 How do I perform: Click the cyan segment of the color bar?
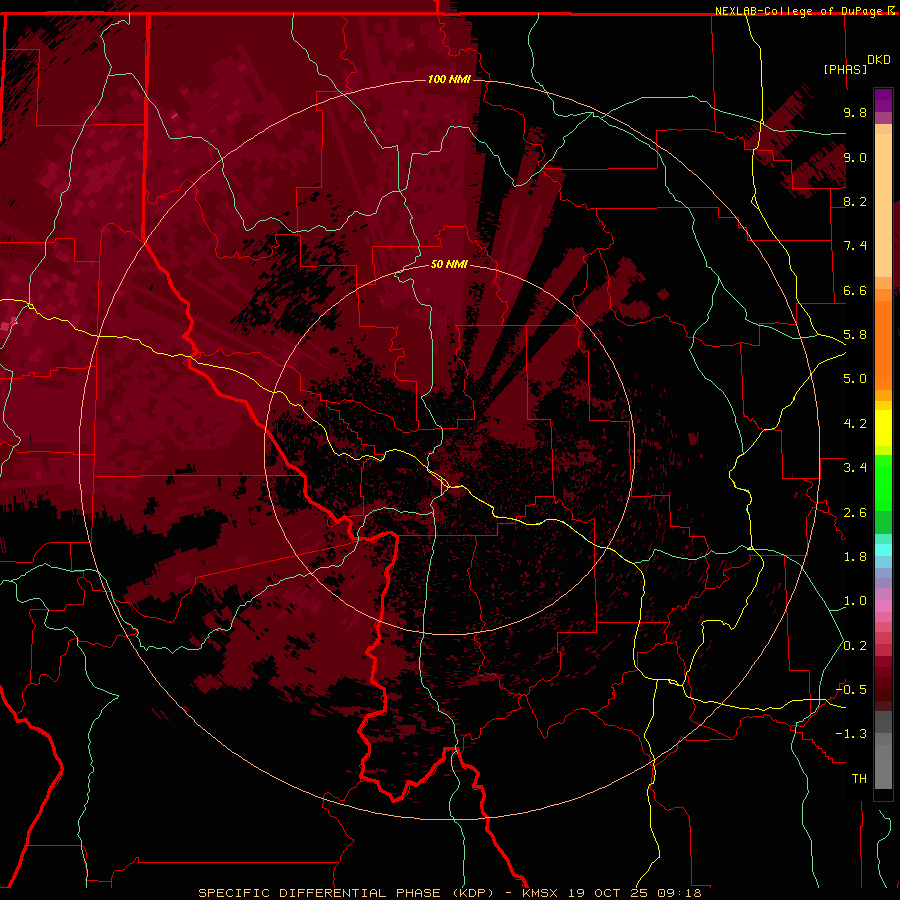point(883,550)
